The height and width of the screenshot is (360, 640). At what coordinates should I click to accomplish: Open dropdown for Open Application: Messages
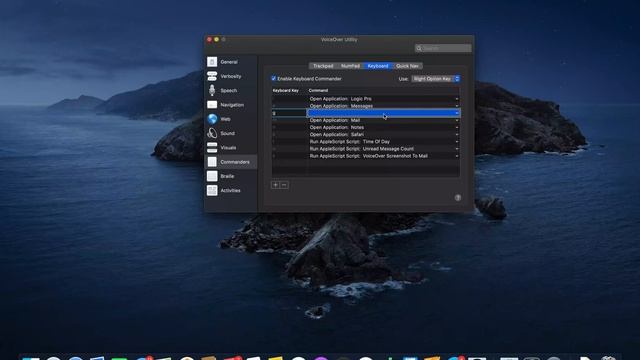coord(457,106)
